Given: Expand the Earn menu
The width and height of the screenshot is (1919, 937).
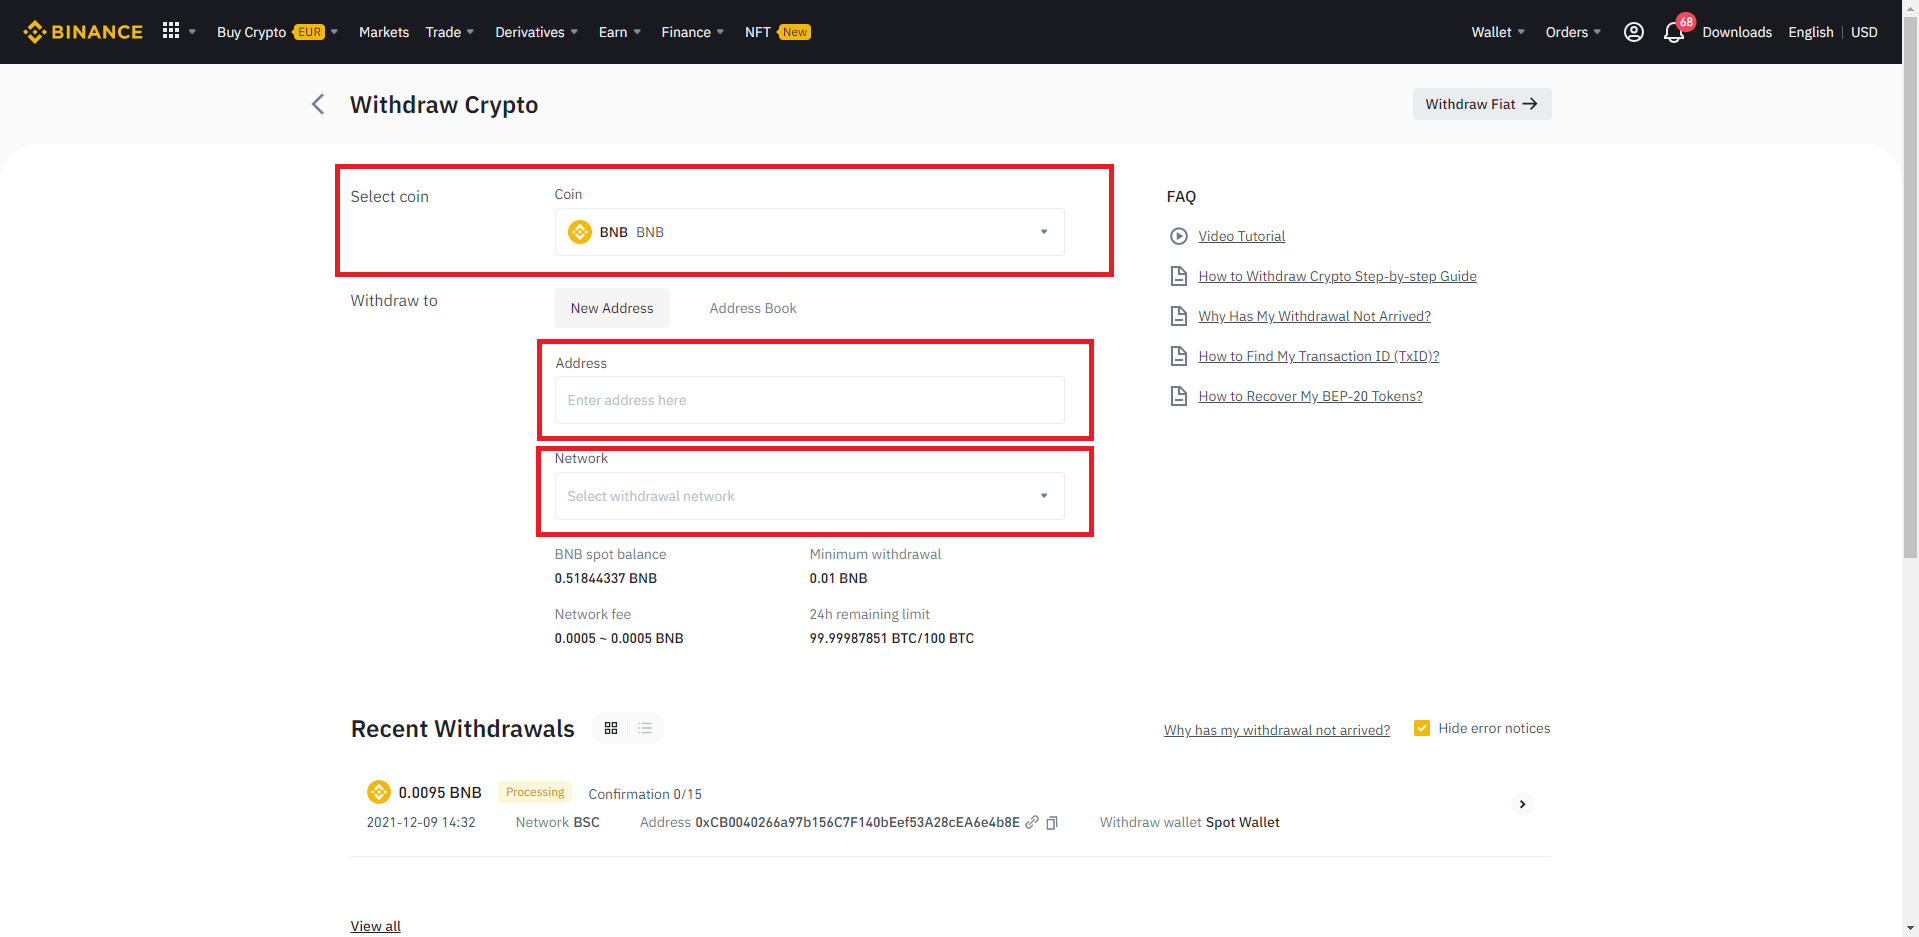Looking at the screenshot, I should click(x=619, y=32).
